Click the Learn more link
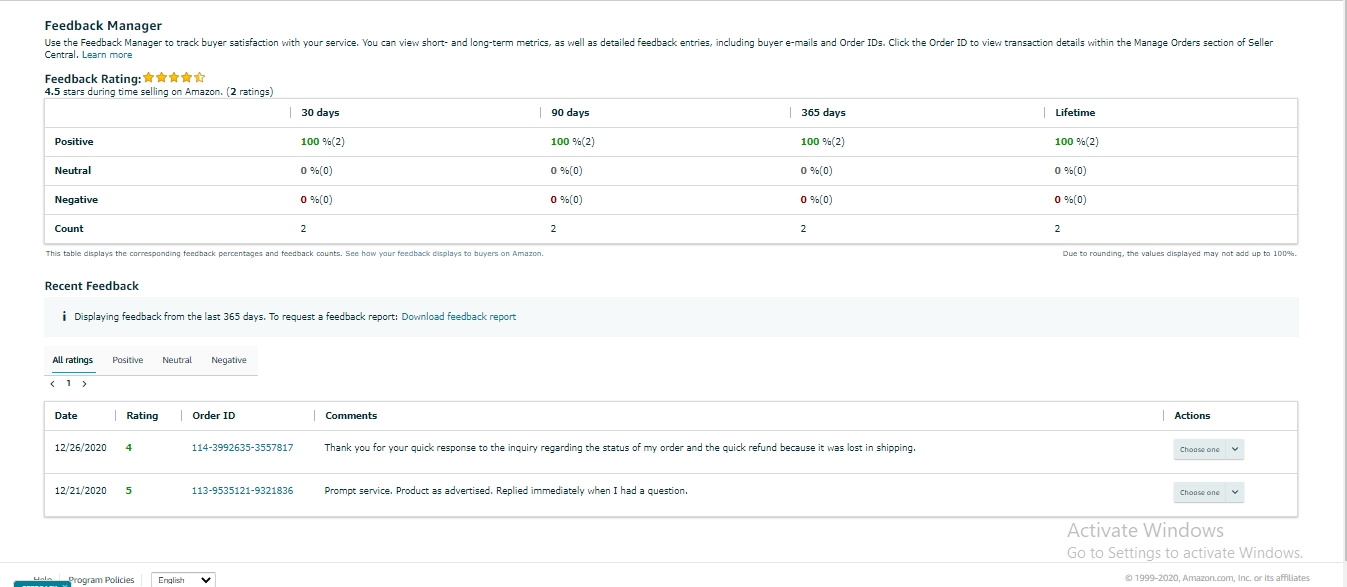The width and height of the screenshot is (1347, 587). pos(107,55)
